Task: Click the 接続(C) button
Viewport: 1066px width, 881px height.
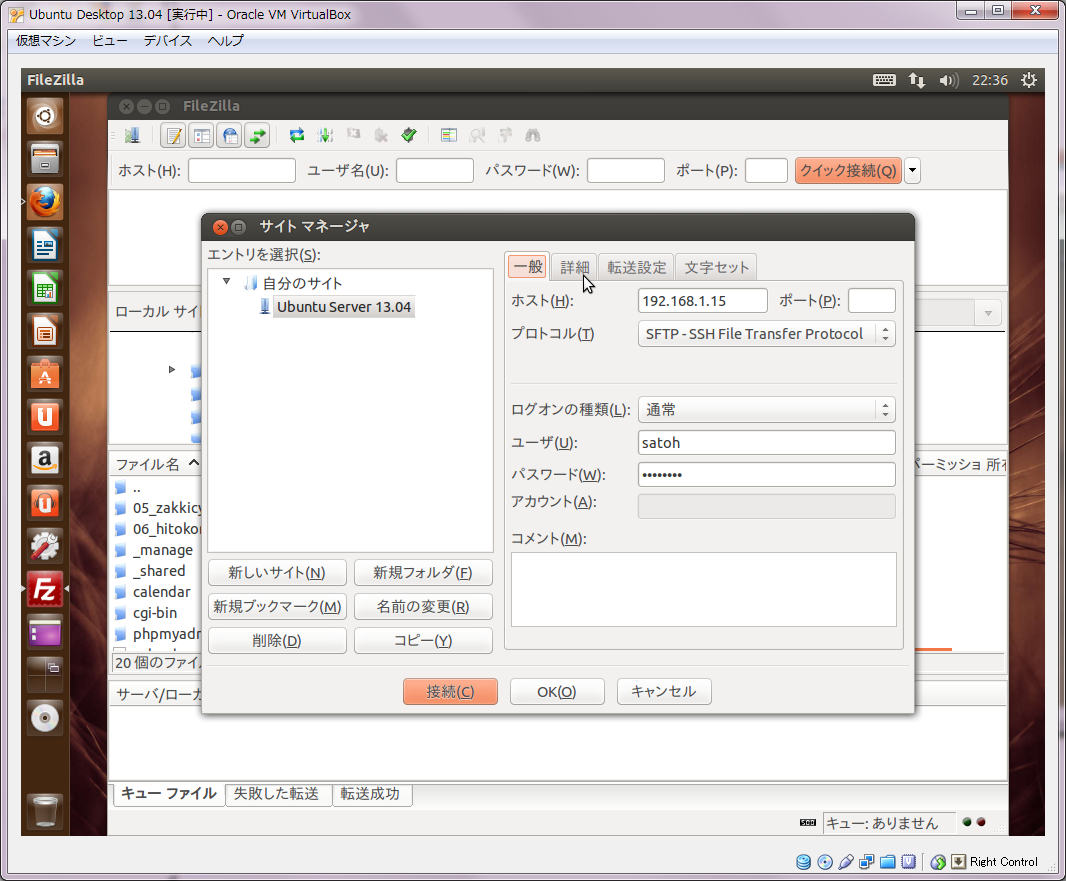Action: pos(450,691)
